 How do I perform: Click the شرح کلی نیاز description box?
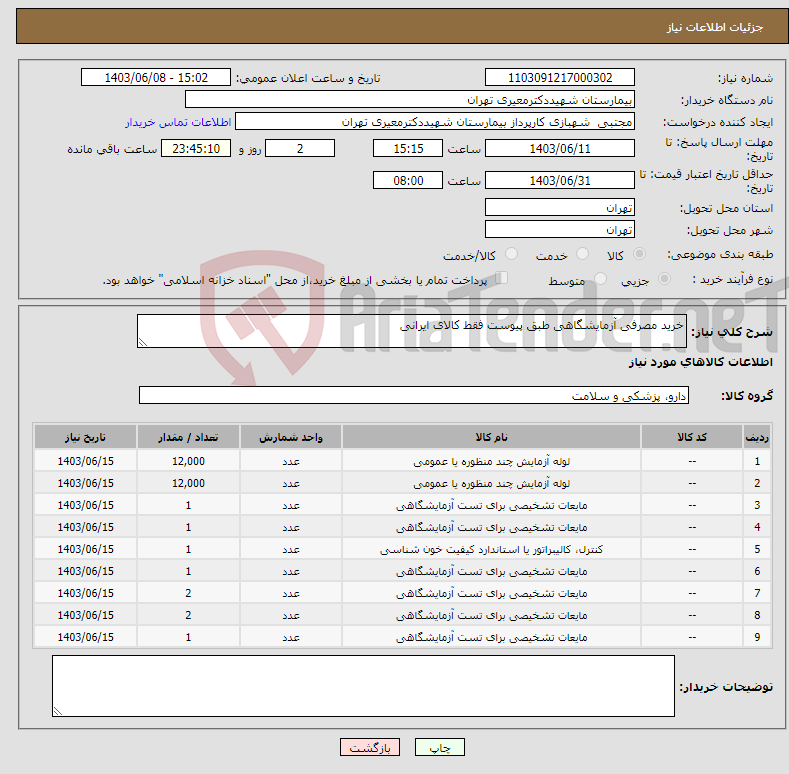[x=412, y=331]
